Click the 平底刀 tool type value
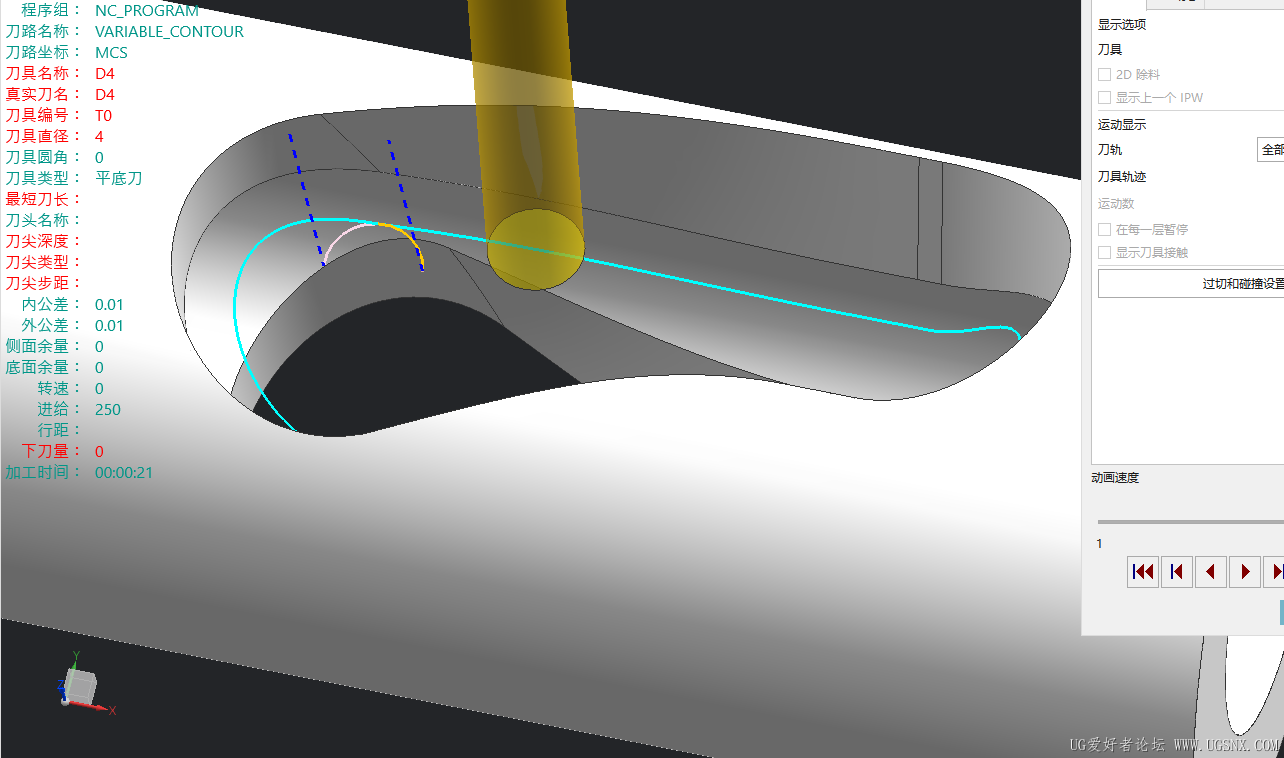This screenshot has height=758, width=1284. pos(119,178)
